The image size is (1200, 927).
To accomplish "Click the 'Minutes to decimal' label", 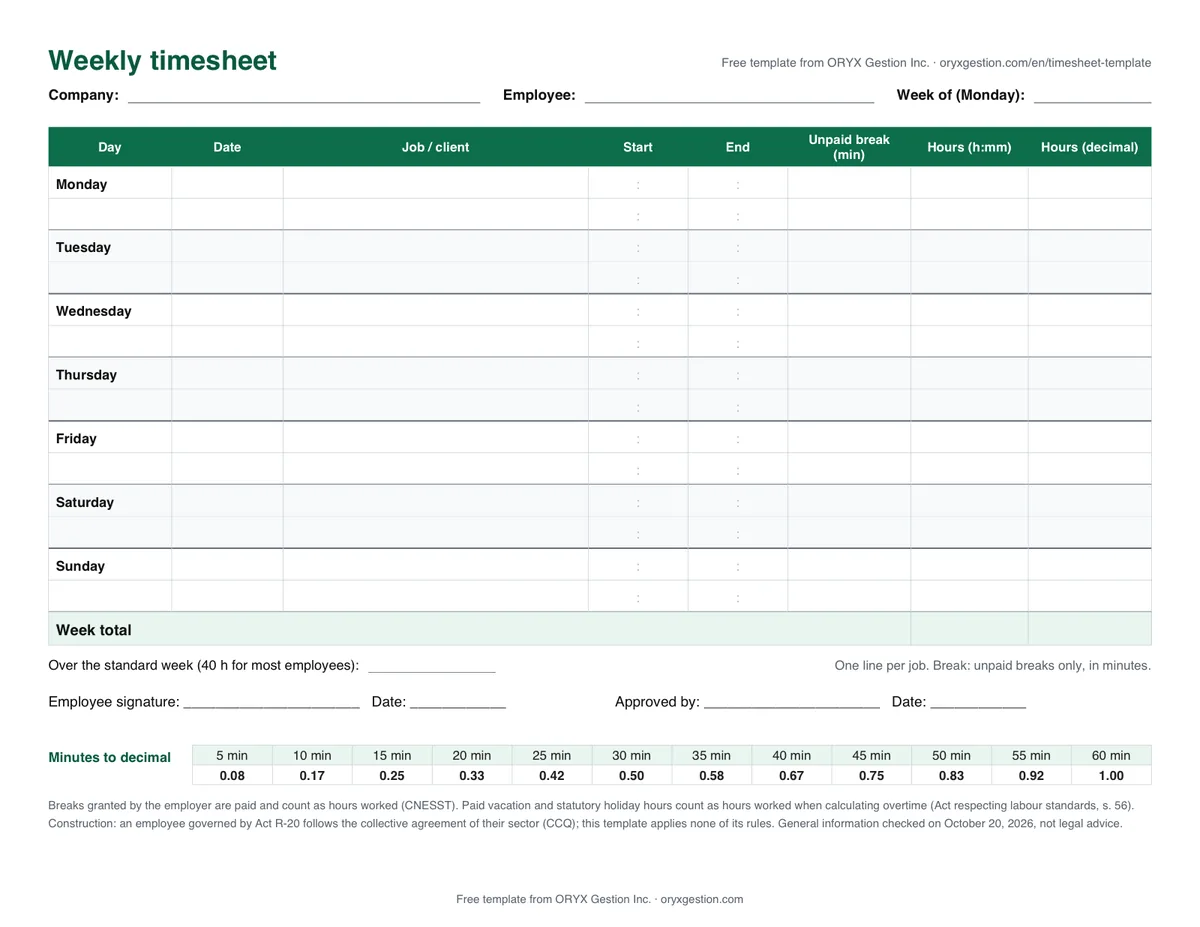I will 110,758.
